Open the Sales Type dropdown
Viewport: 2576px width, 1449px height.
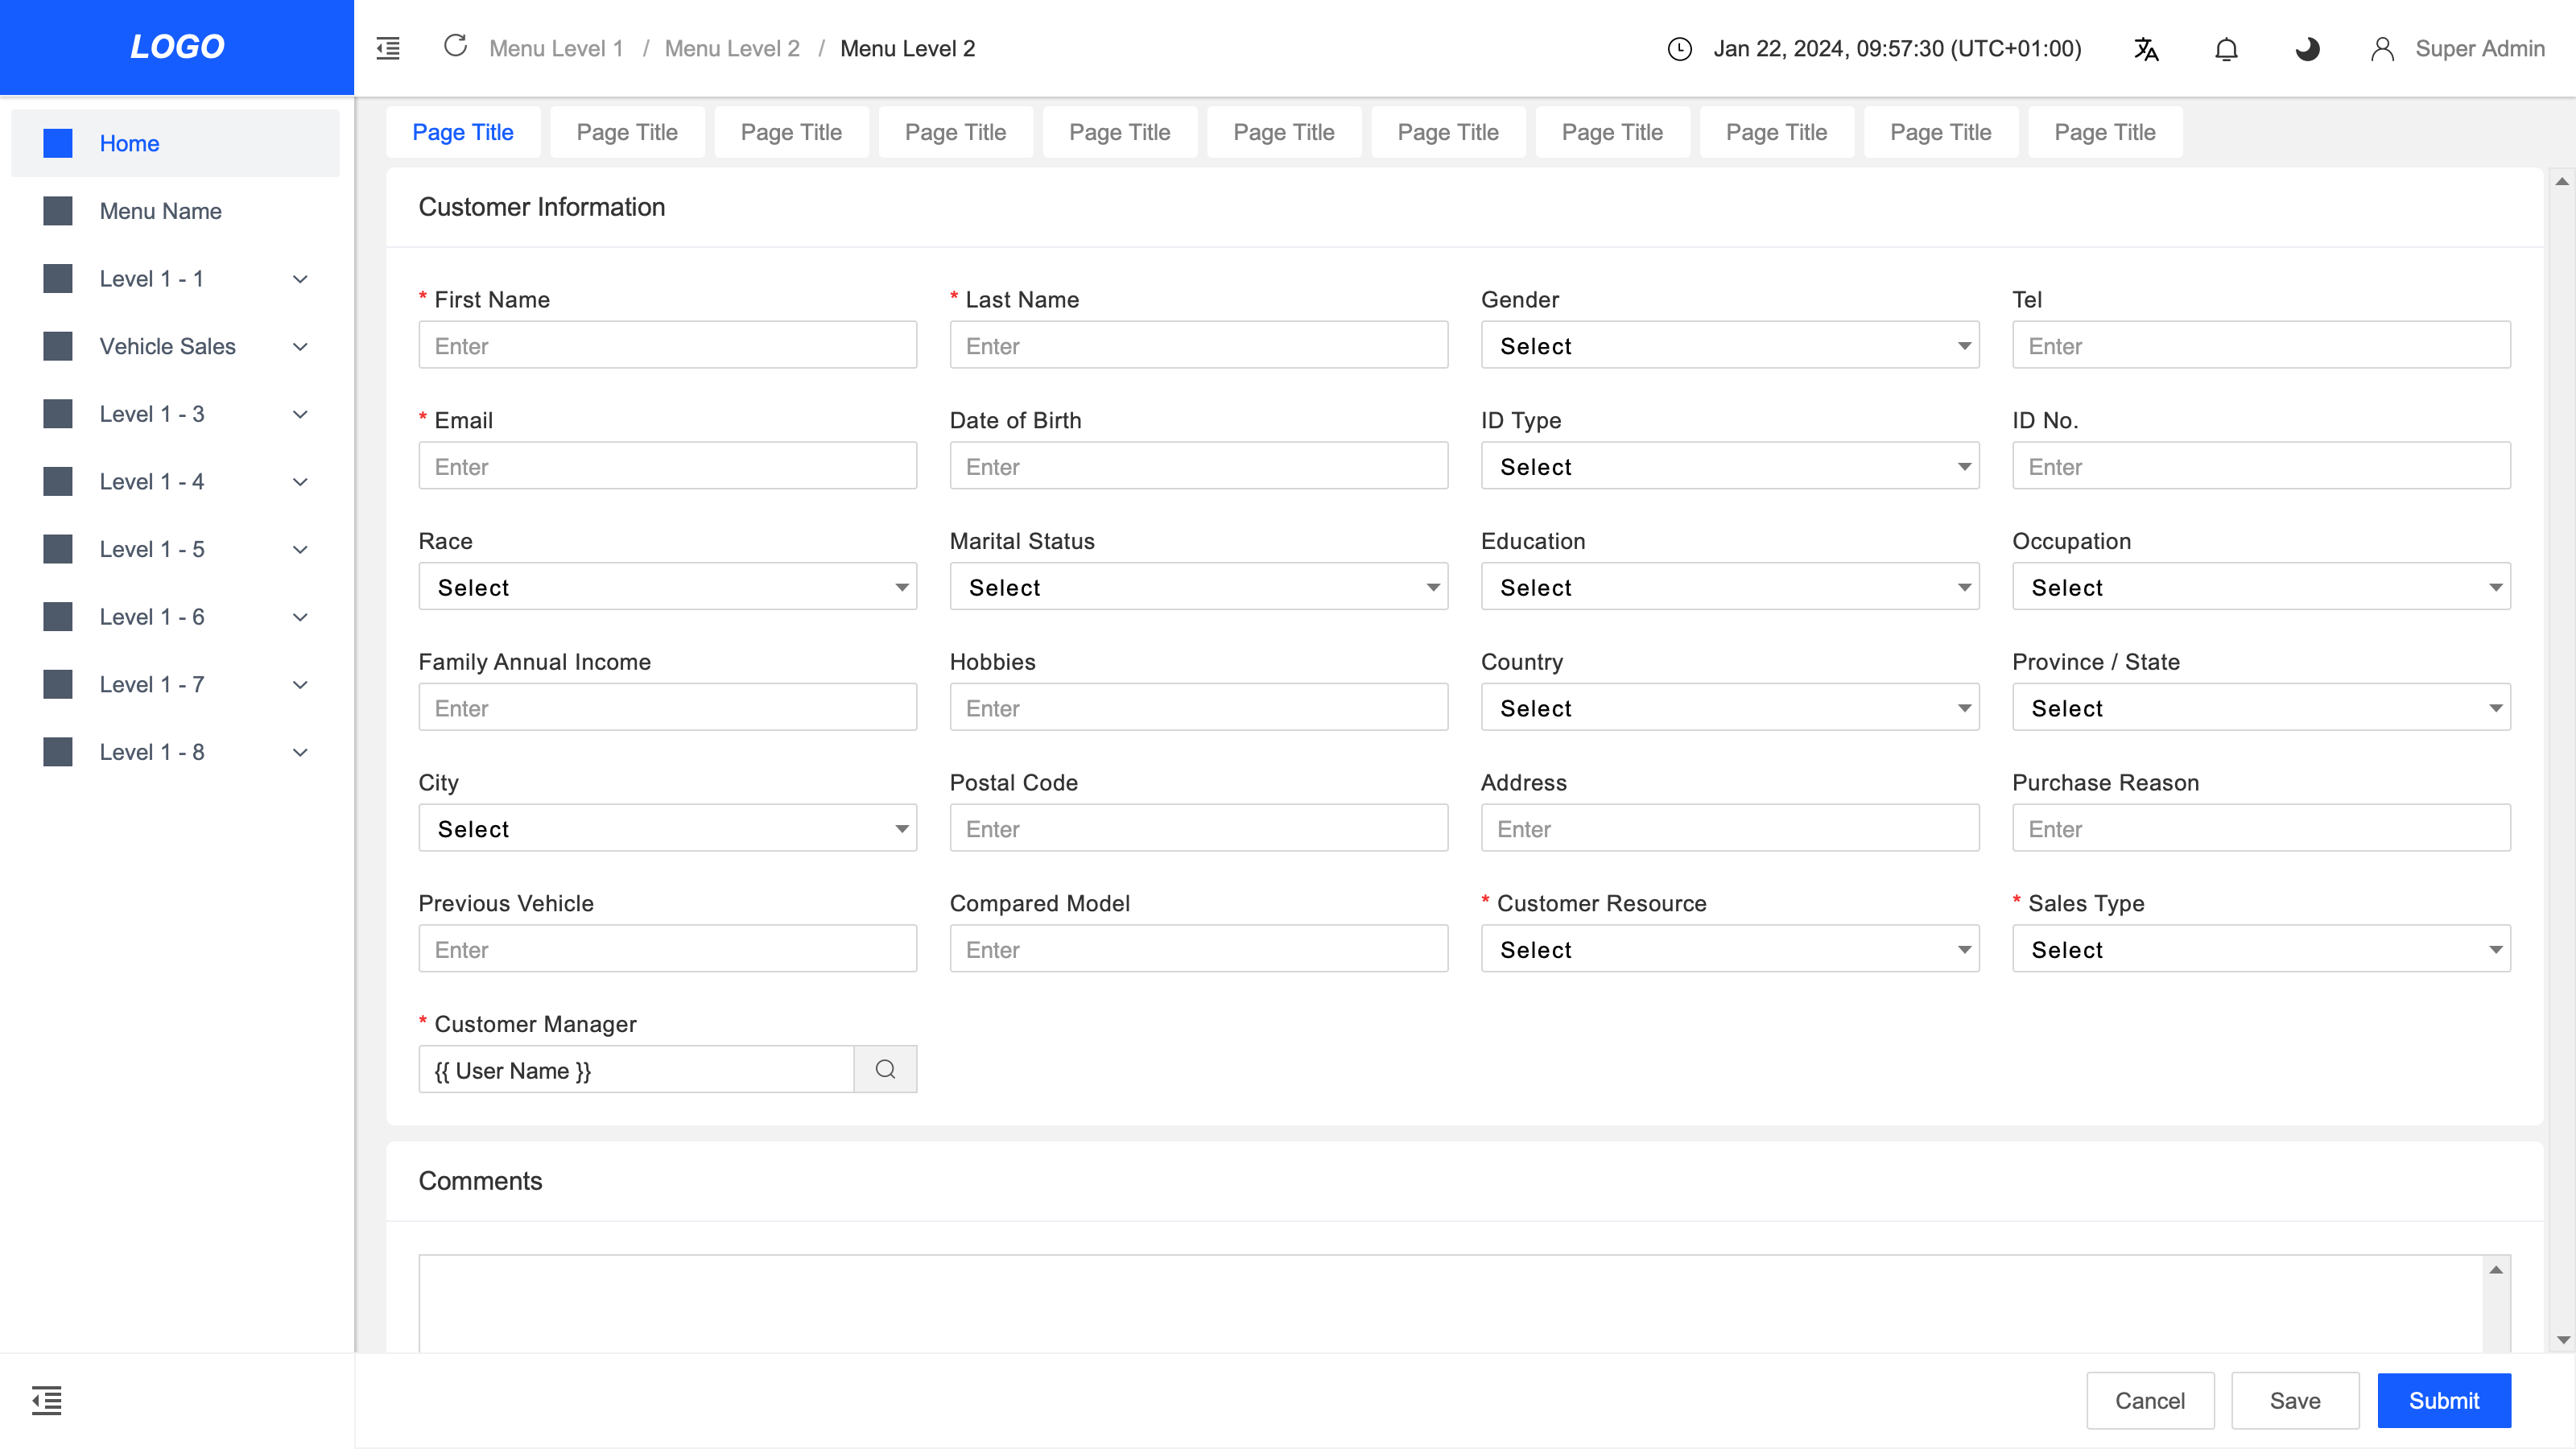click(2261, 949)
